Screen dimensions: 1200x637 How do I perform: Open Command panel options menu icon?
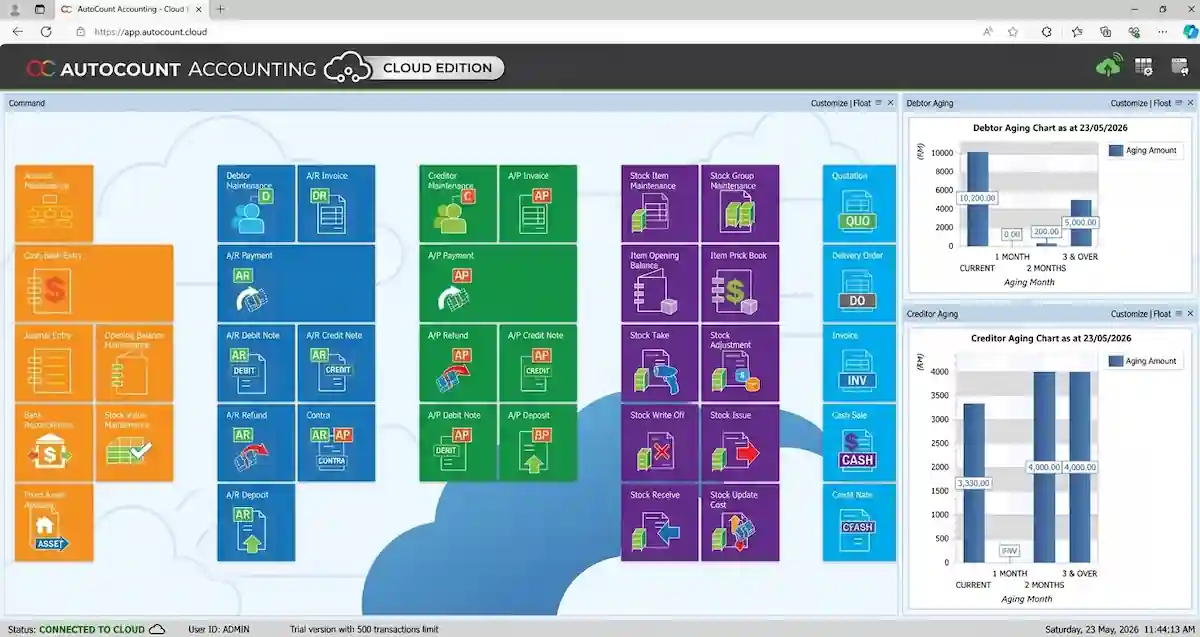[878, 103]
